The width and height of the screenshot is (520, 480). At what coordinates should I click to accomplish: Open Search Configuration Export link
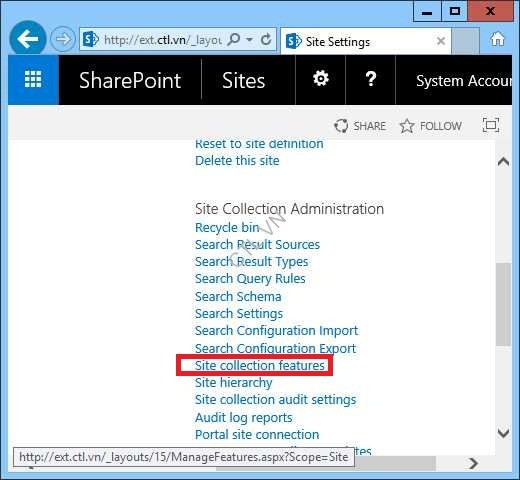tap(275, 349)
